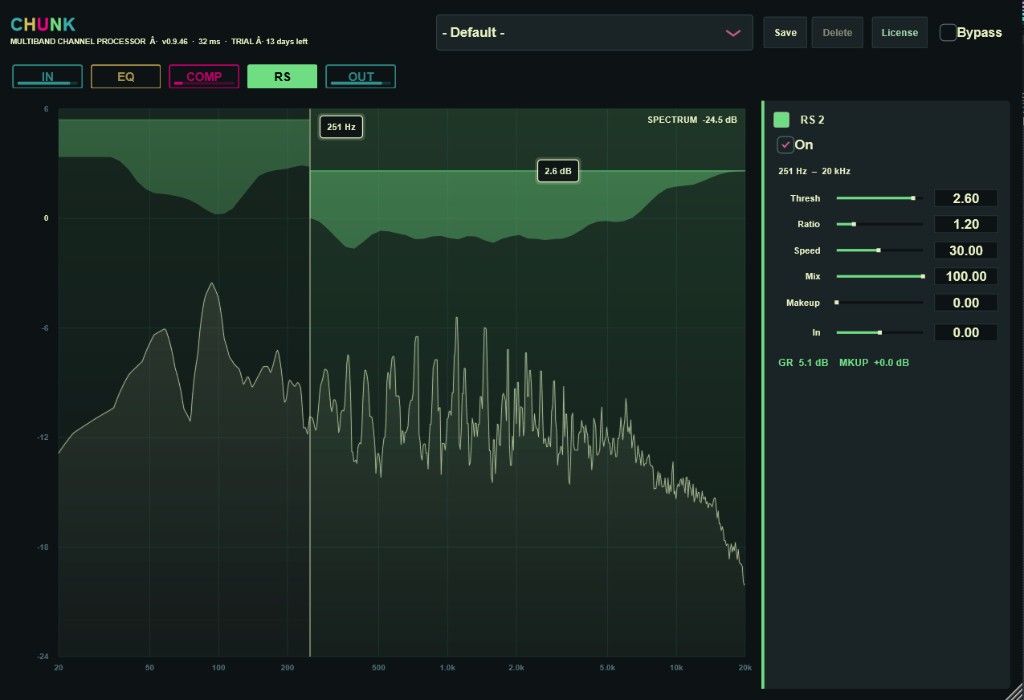The height and width of the screenshot is (700, 1024).
Task: Click the Speed value field 30.00
Action: click(966, 250)
